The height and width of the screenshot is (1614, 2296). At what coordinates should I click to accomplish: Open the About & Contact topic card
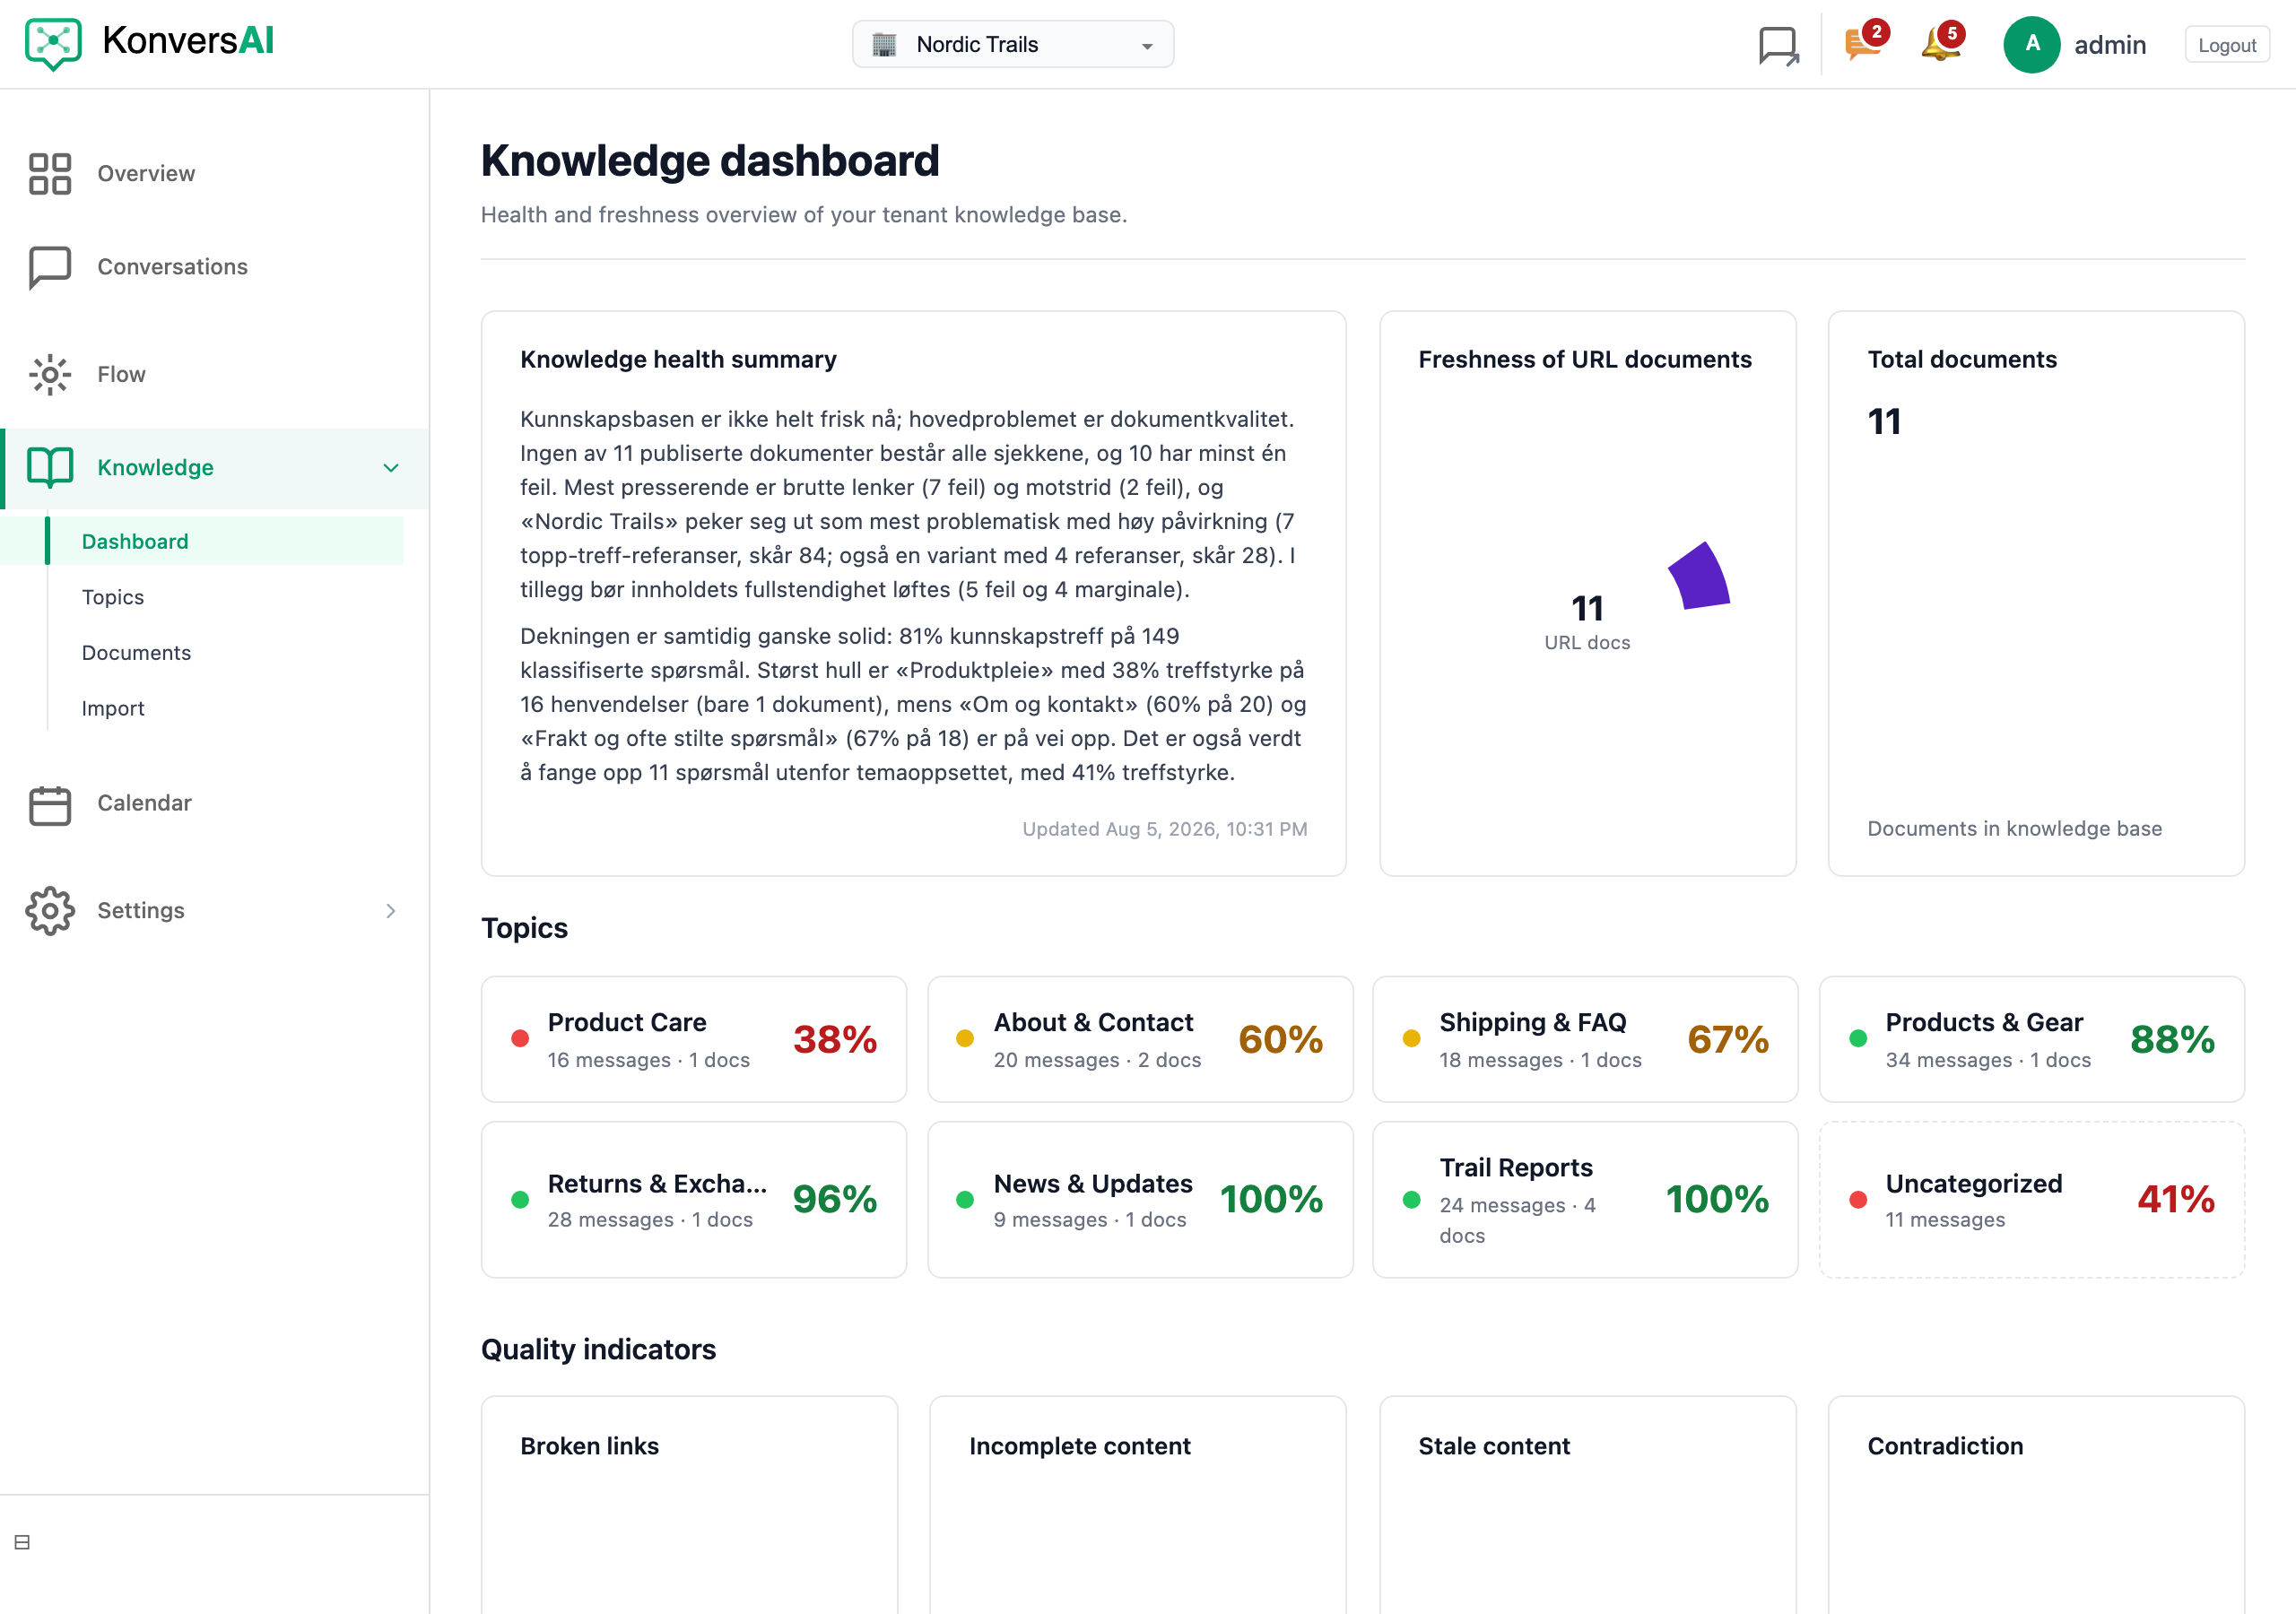coord(1140,1039)
